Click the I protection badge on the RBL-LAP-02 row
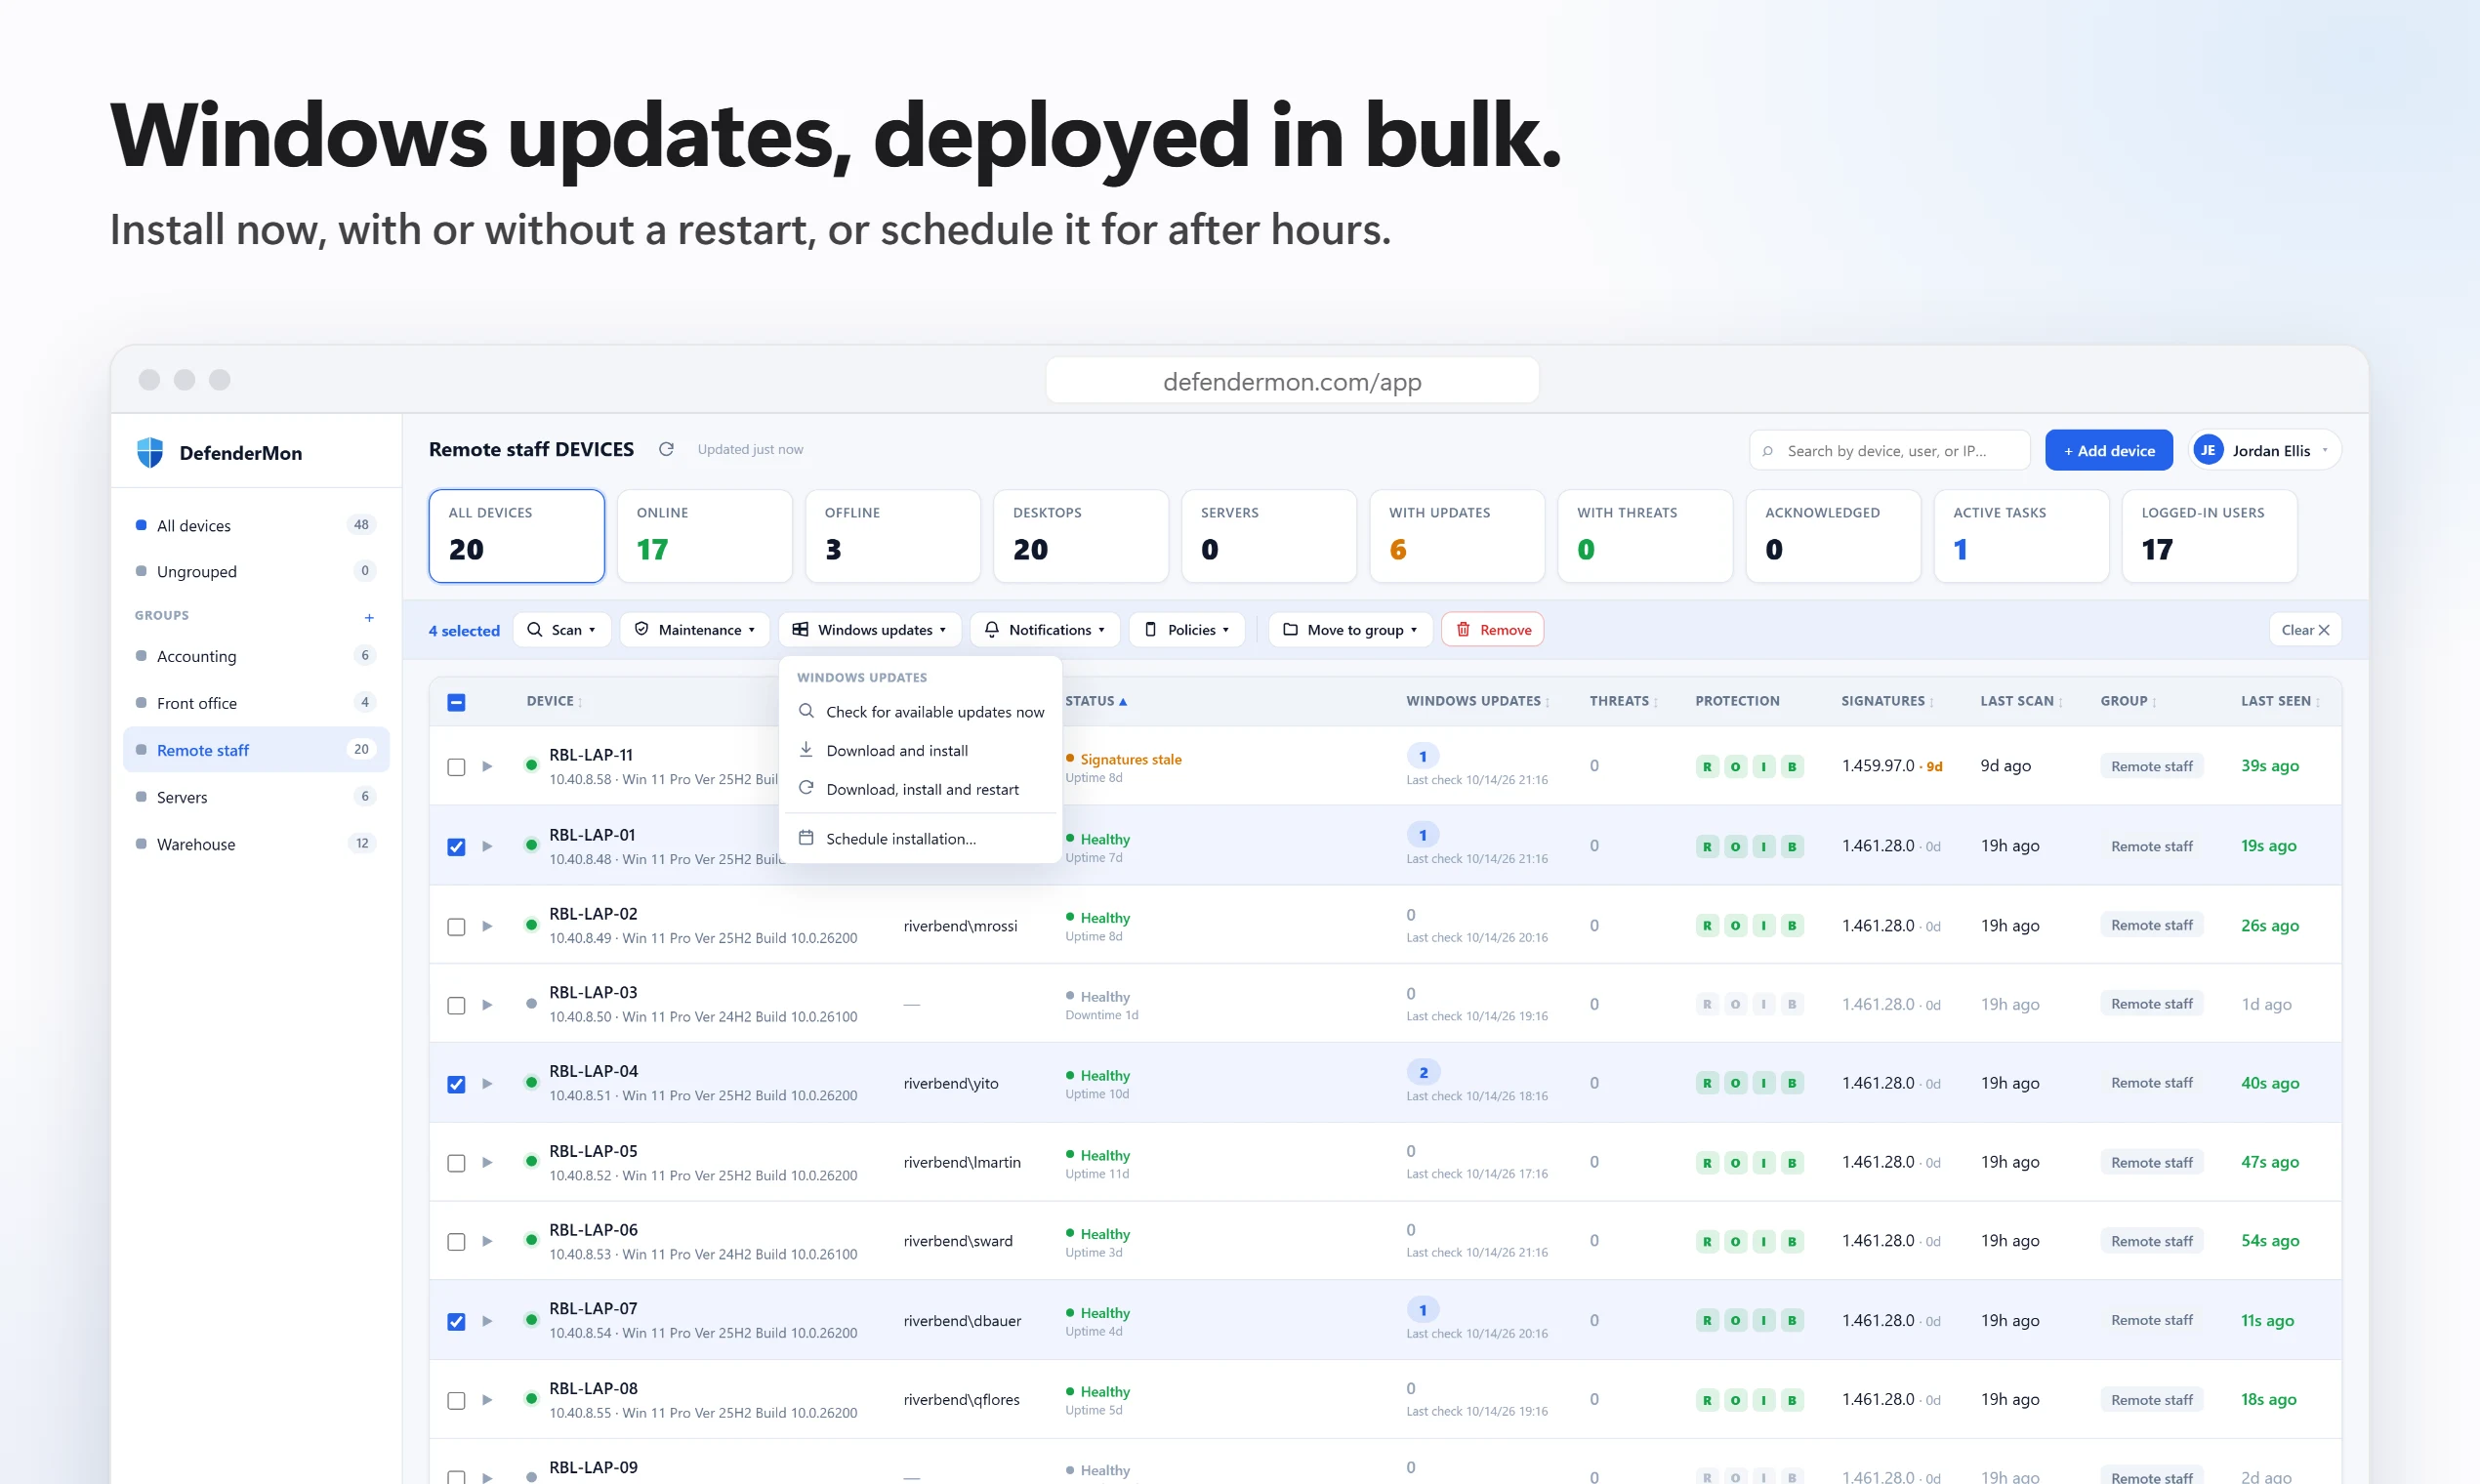The width and height of the screenshot is (2480, 1484). (x=1763, y=925)
